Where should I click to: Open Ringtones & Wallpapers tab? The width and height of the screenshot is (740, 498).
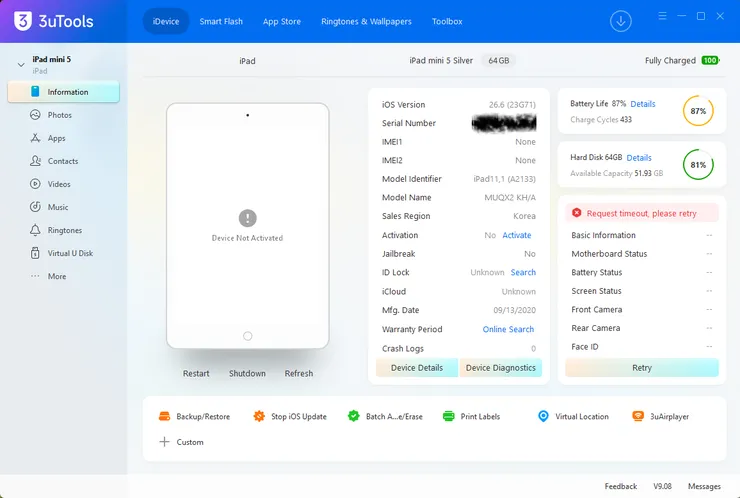point(366,21)
